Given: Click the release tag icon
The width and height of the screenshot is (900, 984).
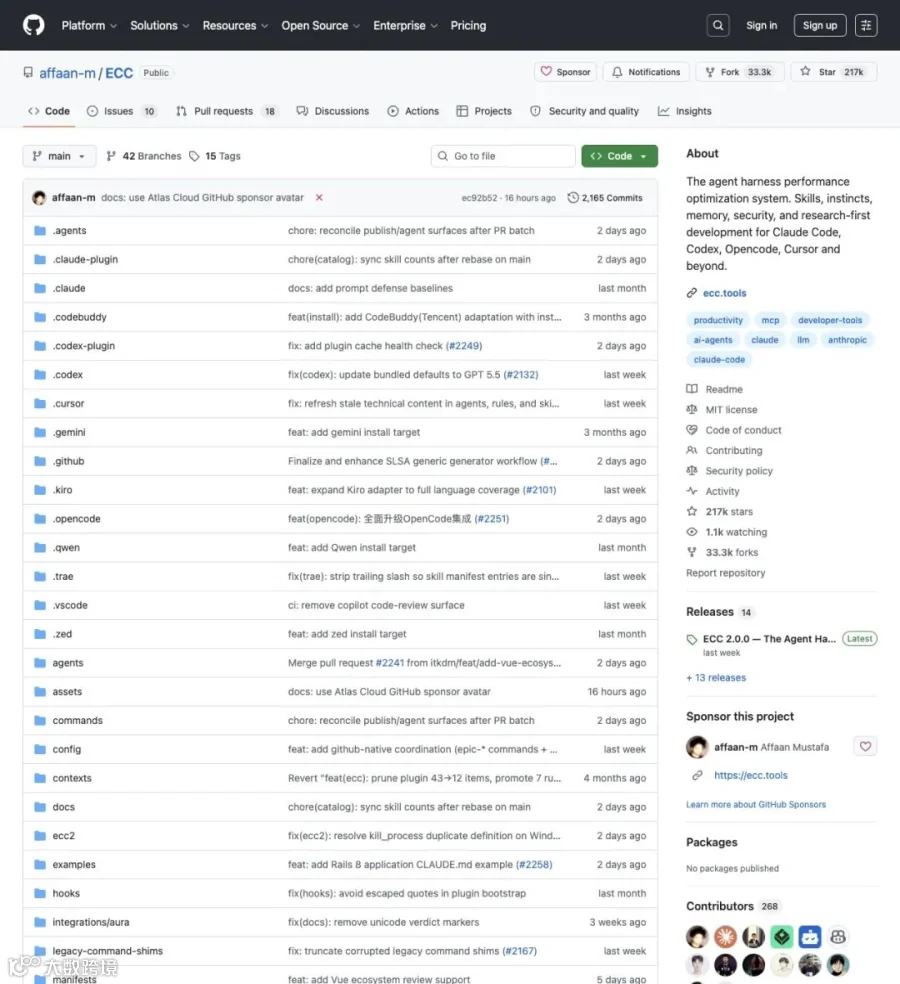Looking at the screenshot, I should [692, 639].
